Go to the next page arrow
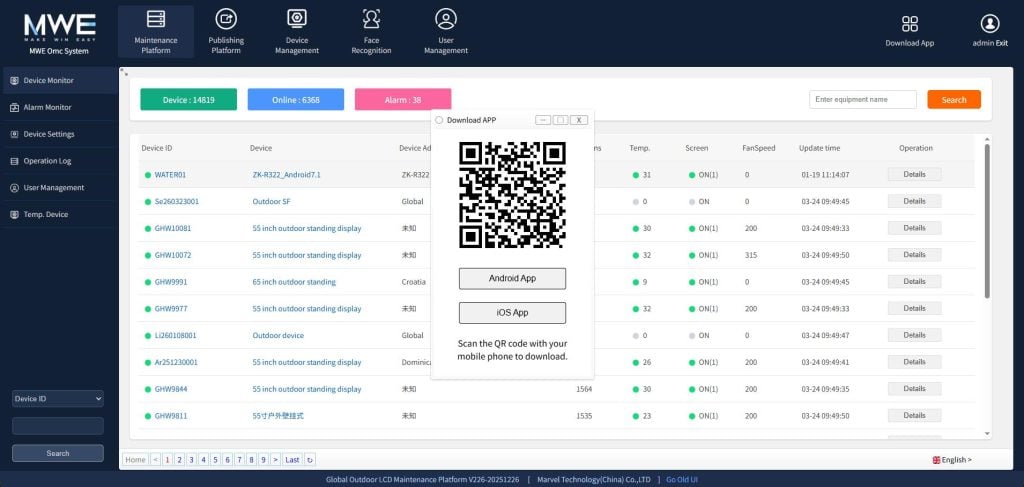The image size is (1024, 487). pyautogui.click(x=276, y=460)
